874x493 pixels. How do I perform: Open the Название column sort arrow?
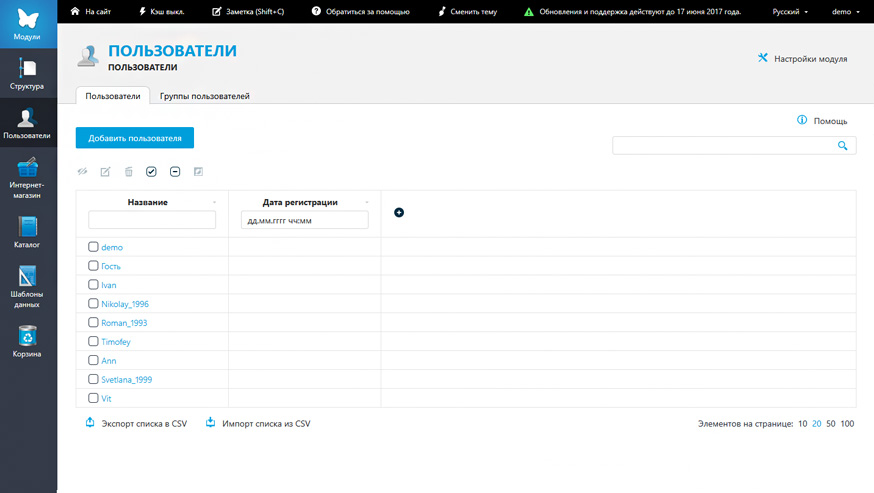click(x=215, y=202)
